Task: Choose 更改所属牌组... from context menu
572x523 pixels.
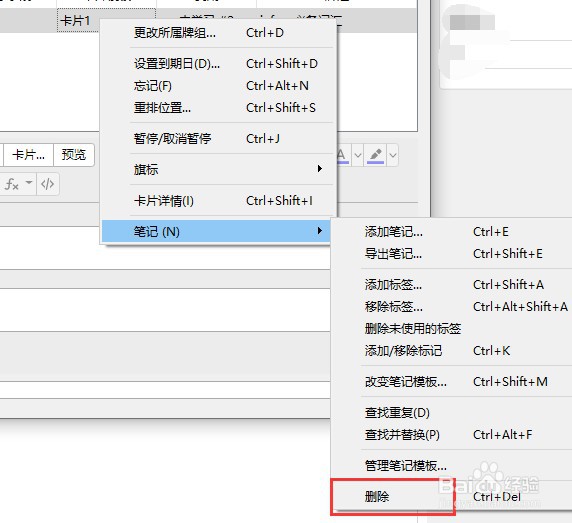Action: [218, 33]
